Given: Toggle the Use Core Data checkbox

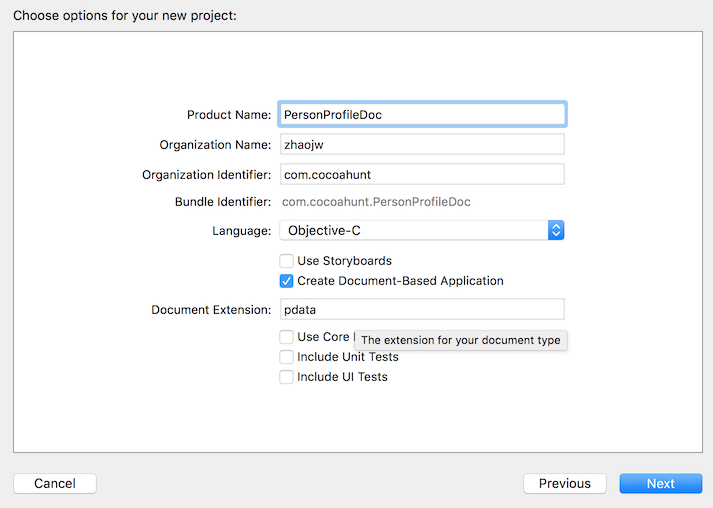Looking at the screenshot, I should [x=287, y=337].
